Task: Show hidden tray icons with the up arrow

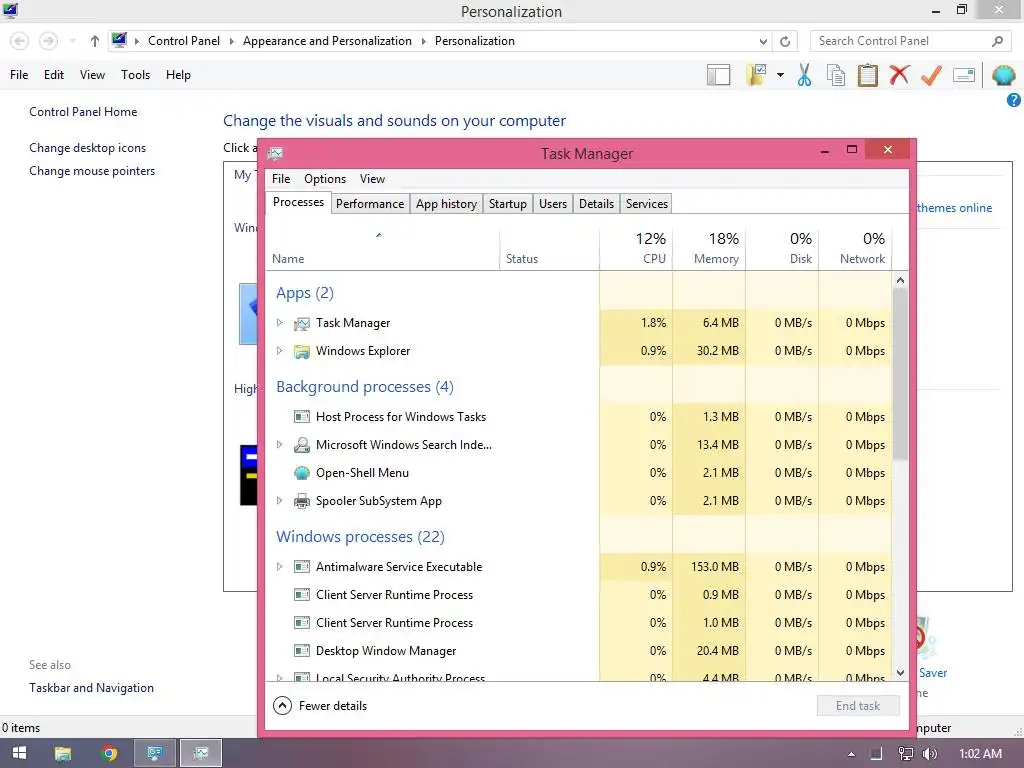Action: point(851,754)
